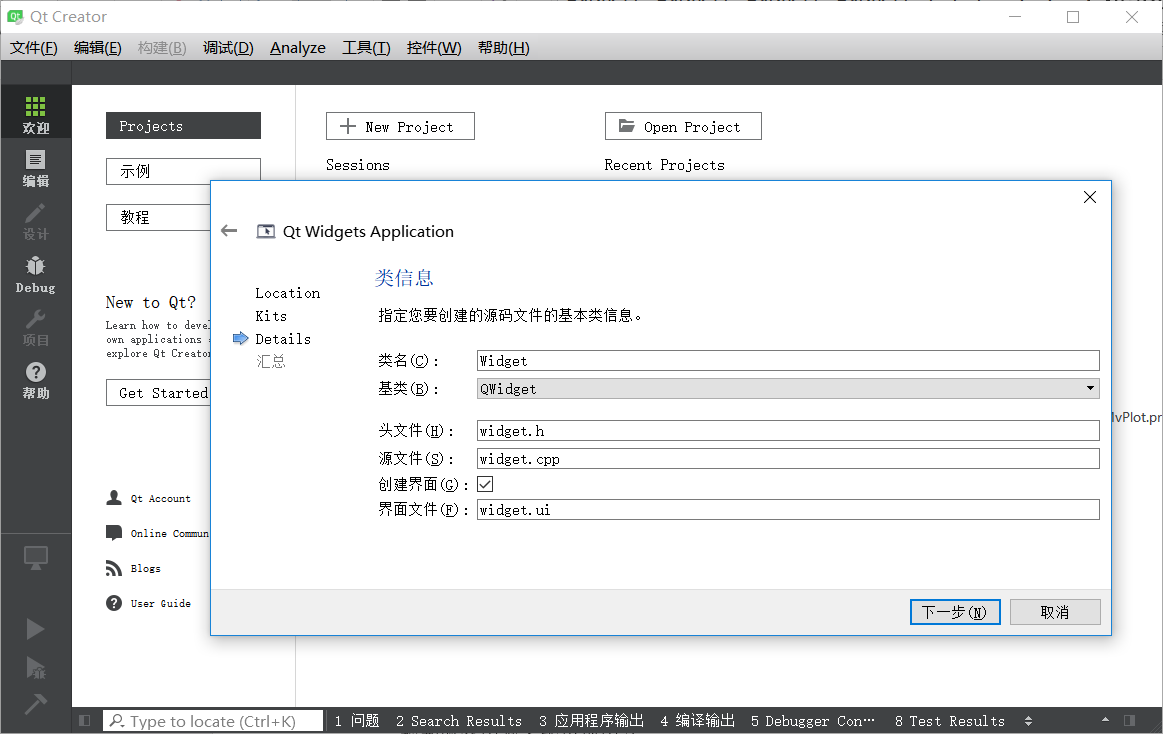Image resolution: width=1163 pixels, height=734 pixels.
Task: Click the 类名 Widget class name field
Action: coord(788,361)
